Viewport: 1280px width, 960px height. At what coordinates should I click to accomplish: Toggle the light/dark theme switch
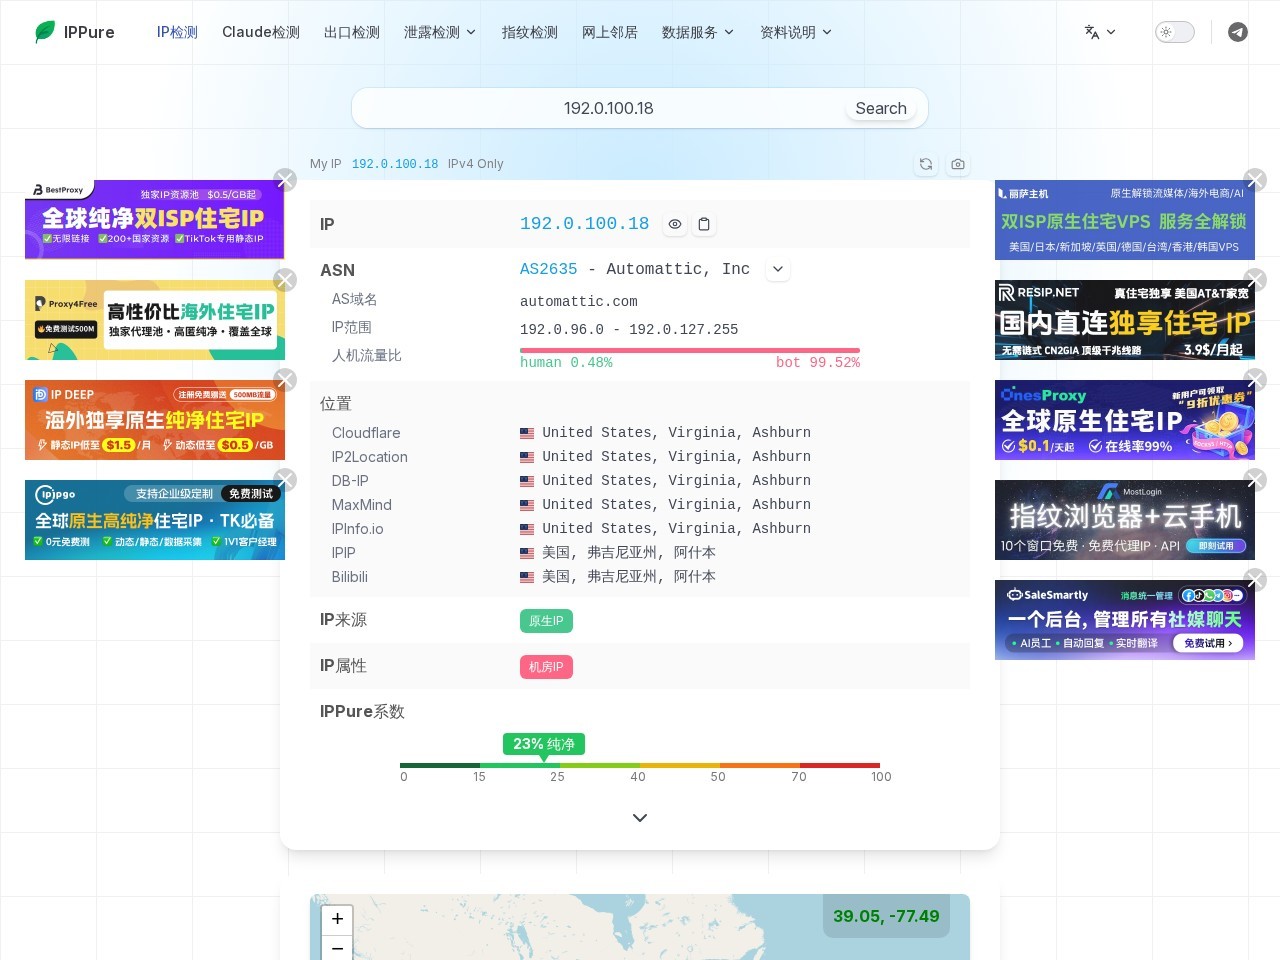tap(1175, 32)
